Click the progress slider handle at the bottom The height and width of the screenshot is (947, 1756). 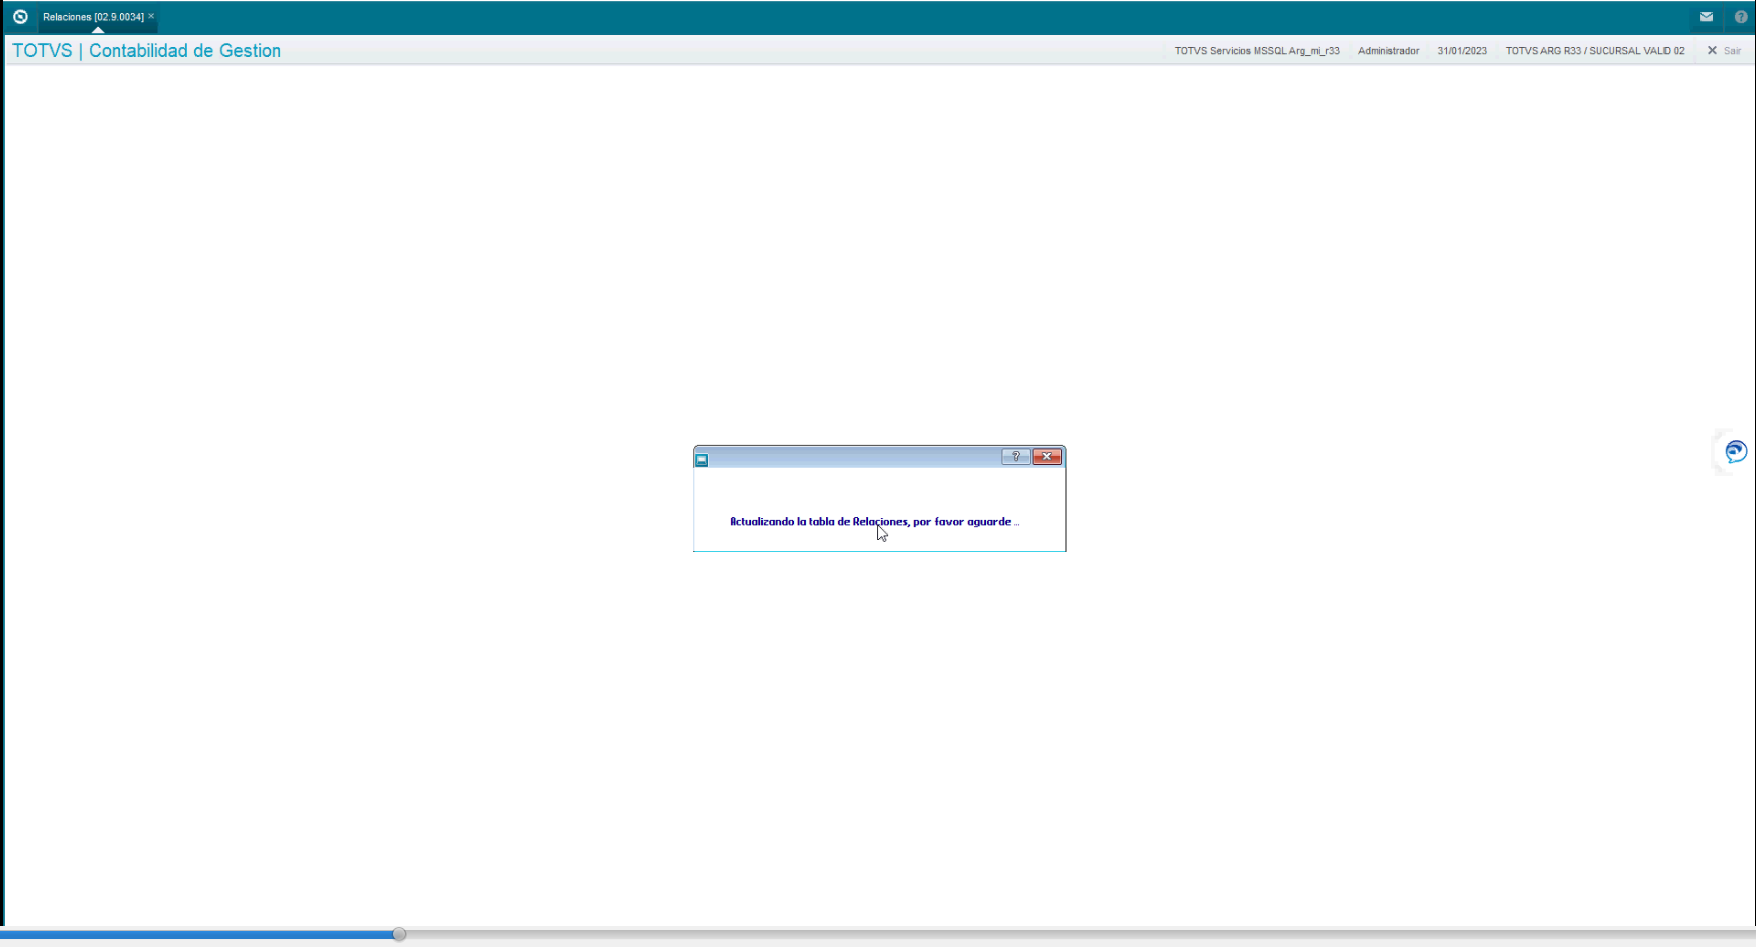point(399,934)
